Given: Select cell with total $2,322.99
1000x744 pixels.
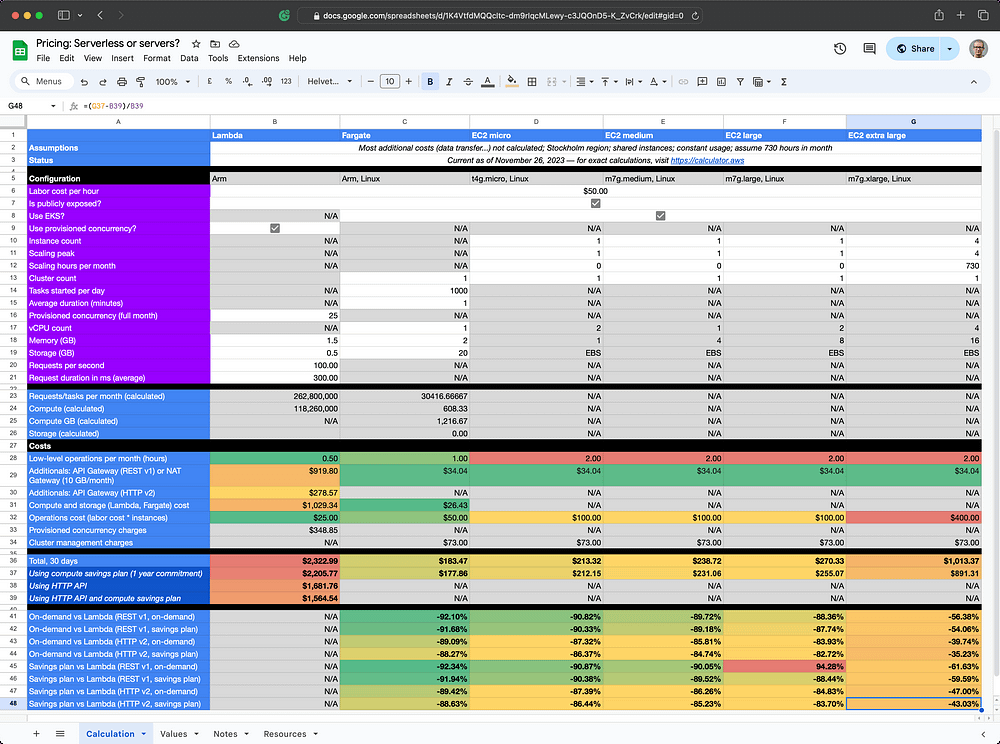Looking at the screenshot, I should (x=275, y=561).
